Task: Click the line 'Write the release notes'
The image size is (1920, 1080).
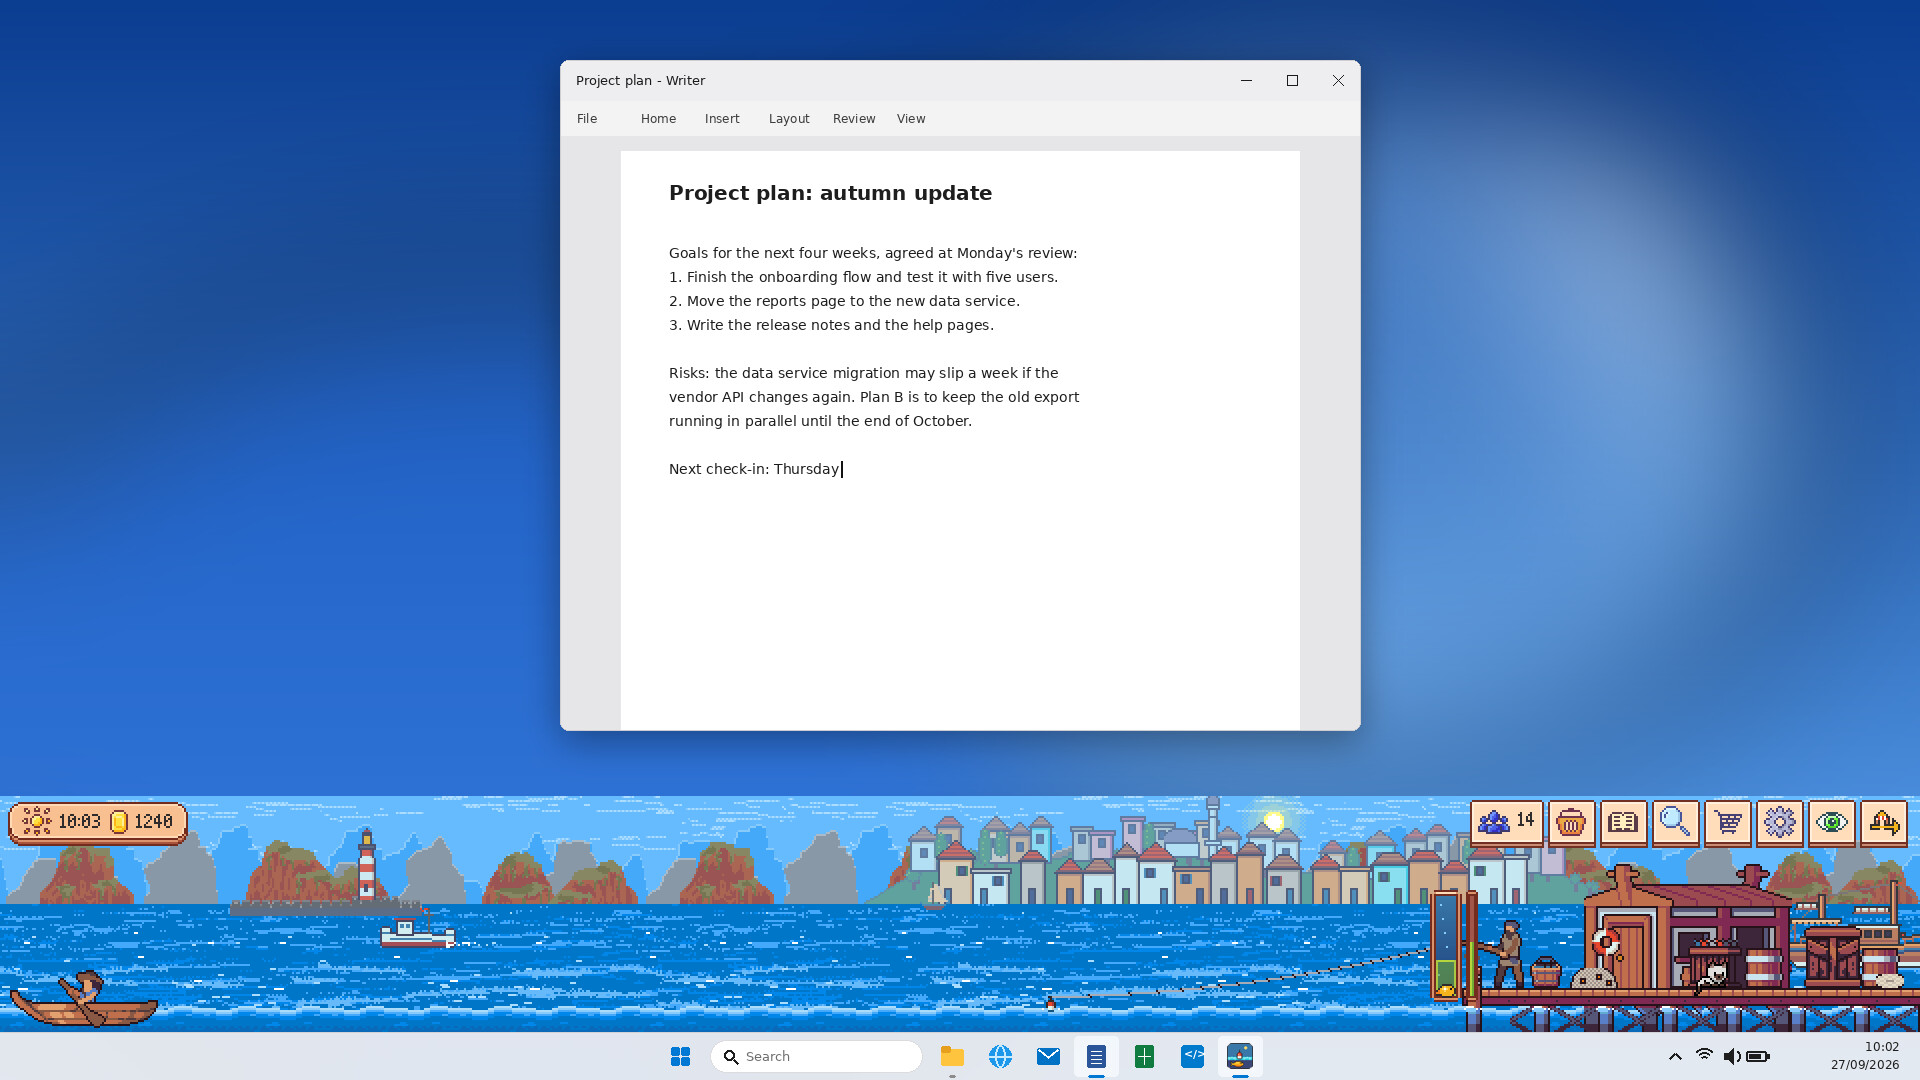Action: click(831, 325)
